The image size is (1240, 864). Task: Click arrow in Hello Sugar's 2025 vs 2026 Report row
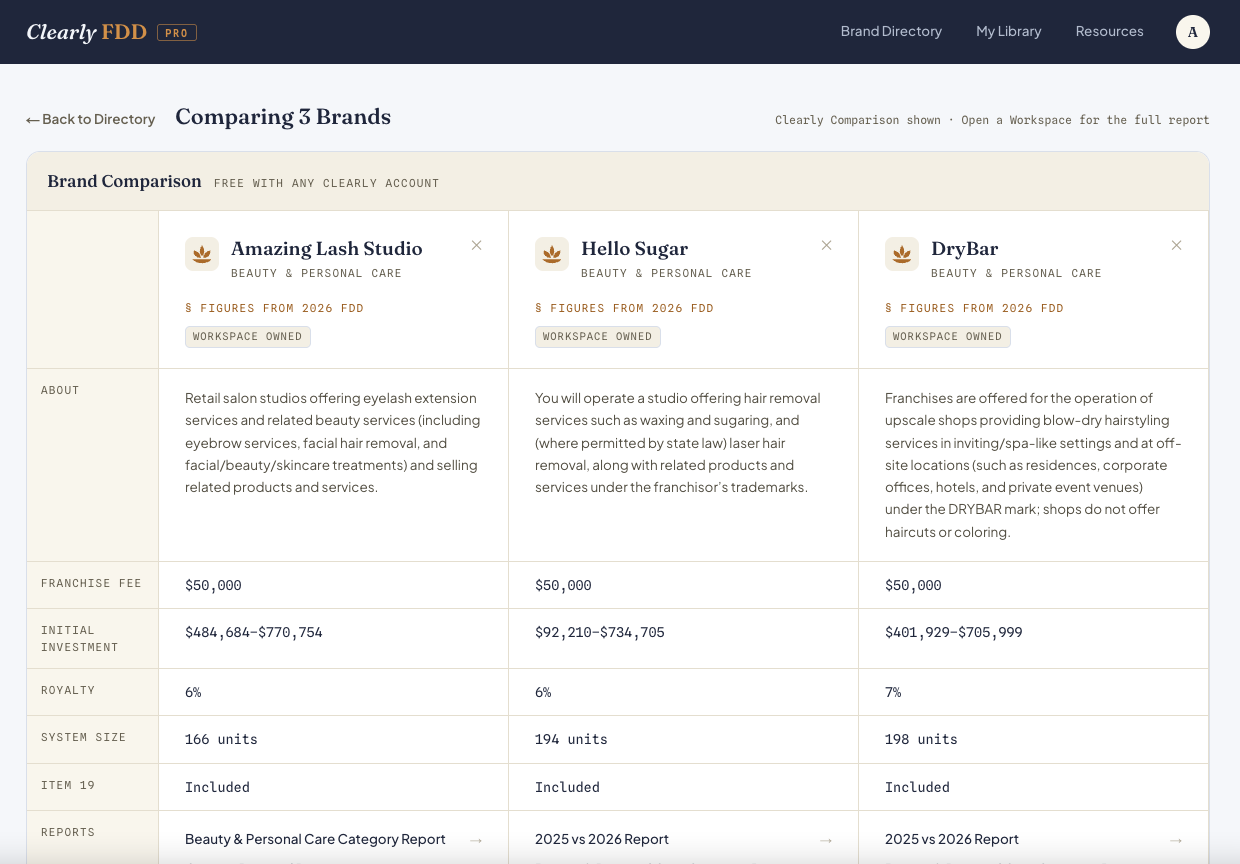826,840
